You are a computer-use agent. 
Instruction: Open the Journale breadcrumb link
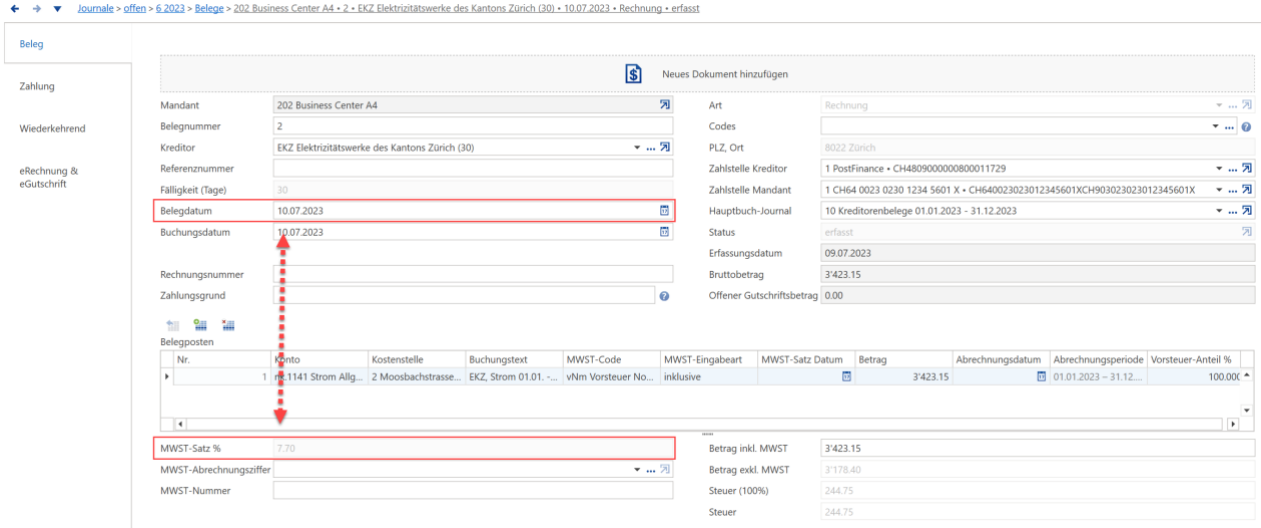coord(96,8)
